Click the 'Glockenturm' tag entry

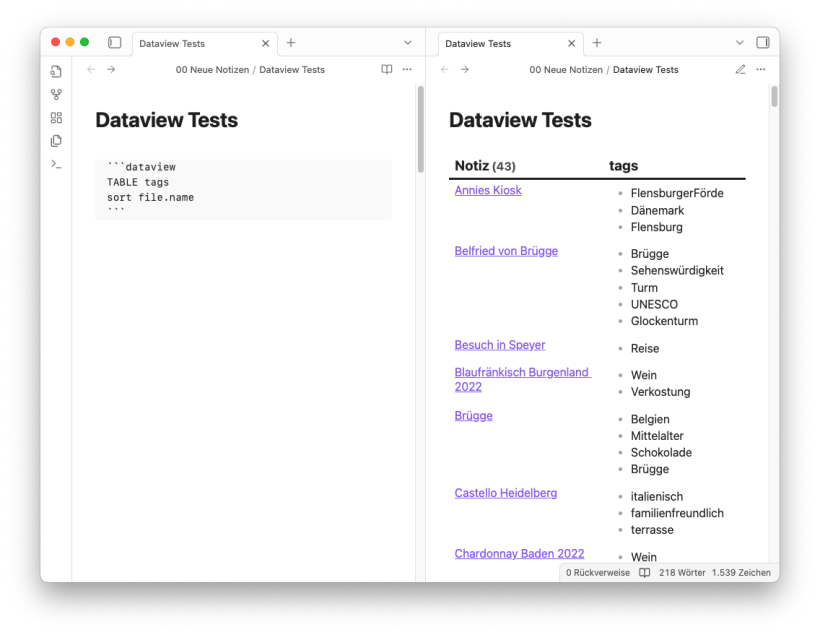coord(664,321)
